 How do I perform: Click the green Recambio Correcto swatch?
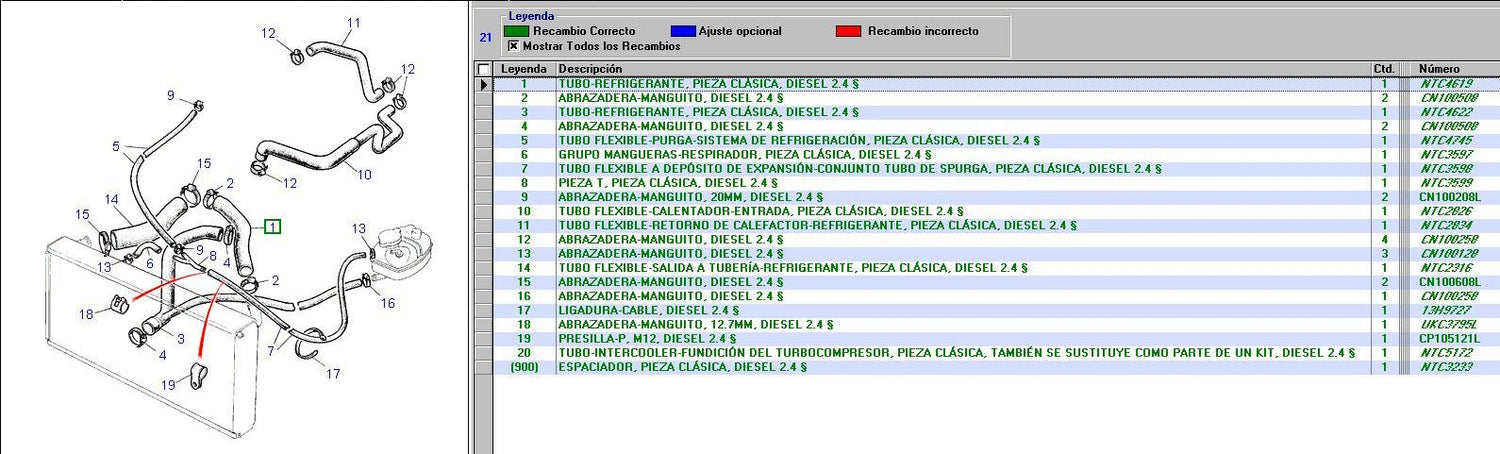coord(517,31)
